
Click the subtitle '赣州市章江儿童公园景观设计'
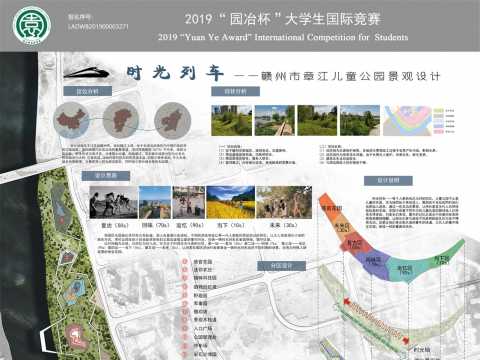coord(350,76)
